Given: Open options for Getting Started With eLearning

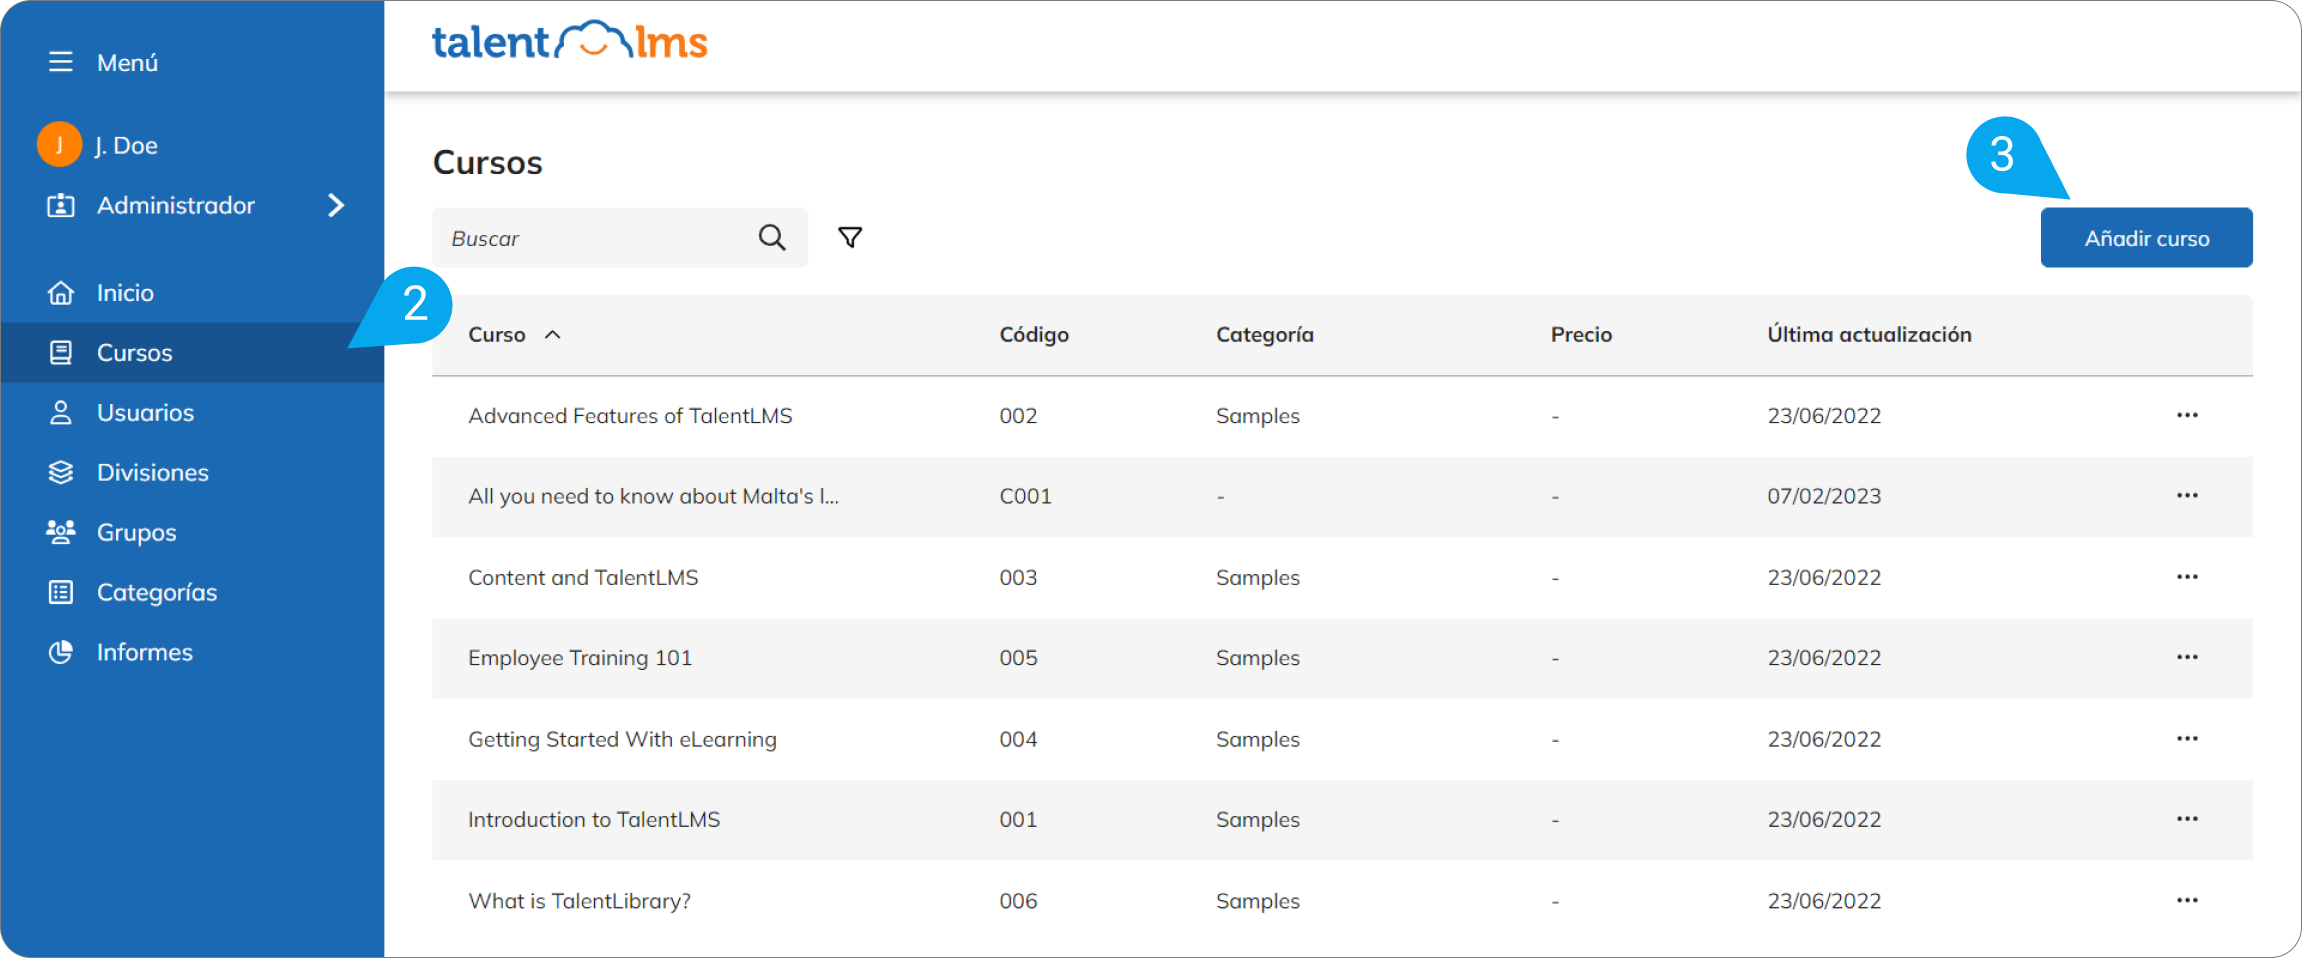Looking at the screenshot, I should coord(2187,739).
